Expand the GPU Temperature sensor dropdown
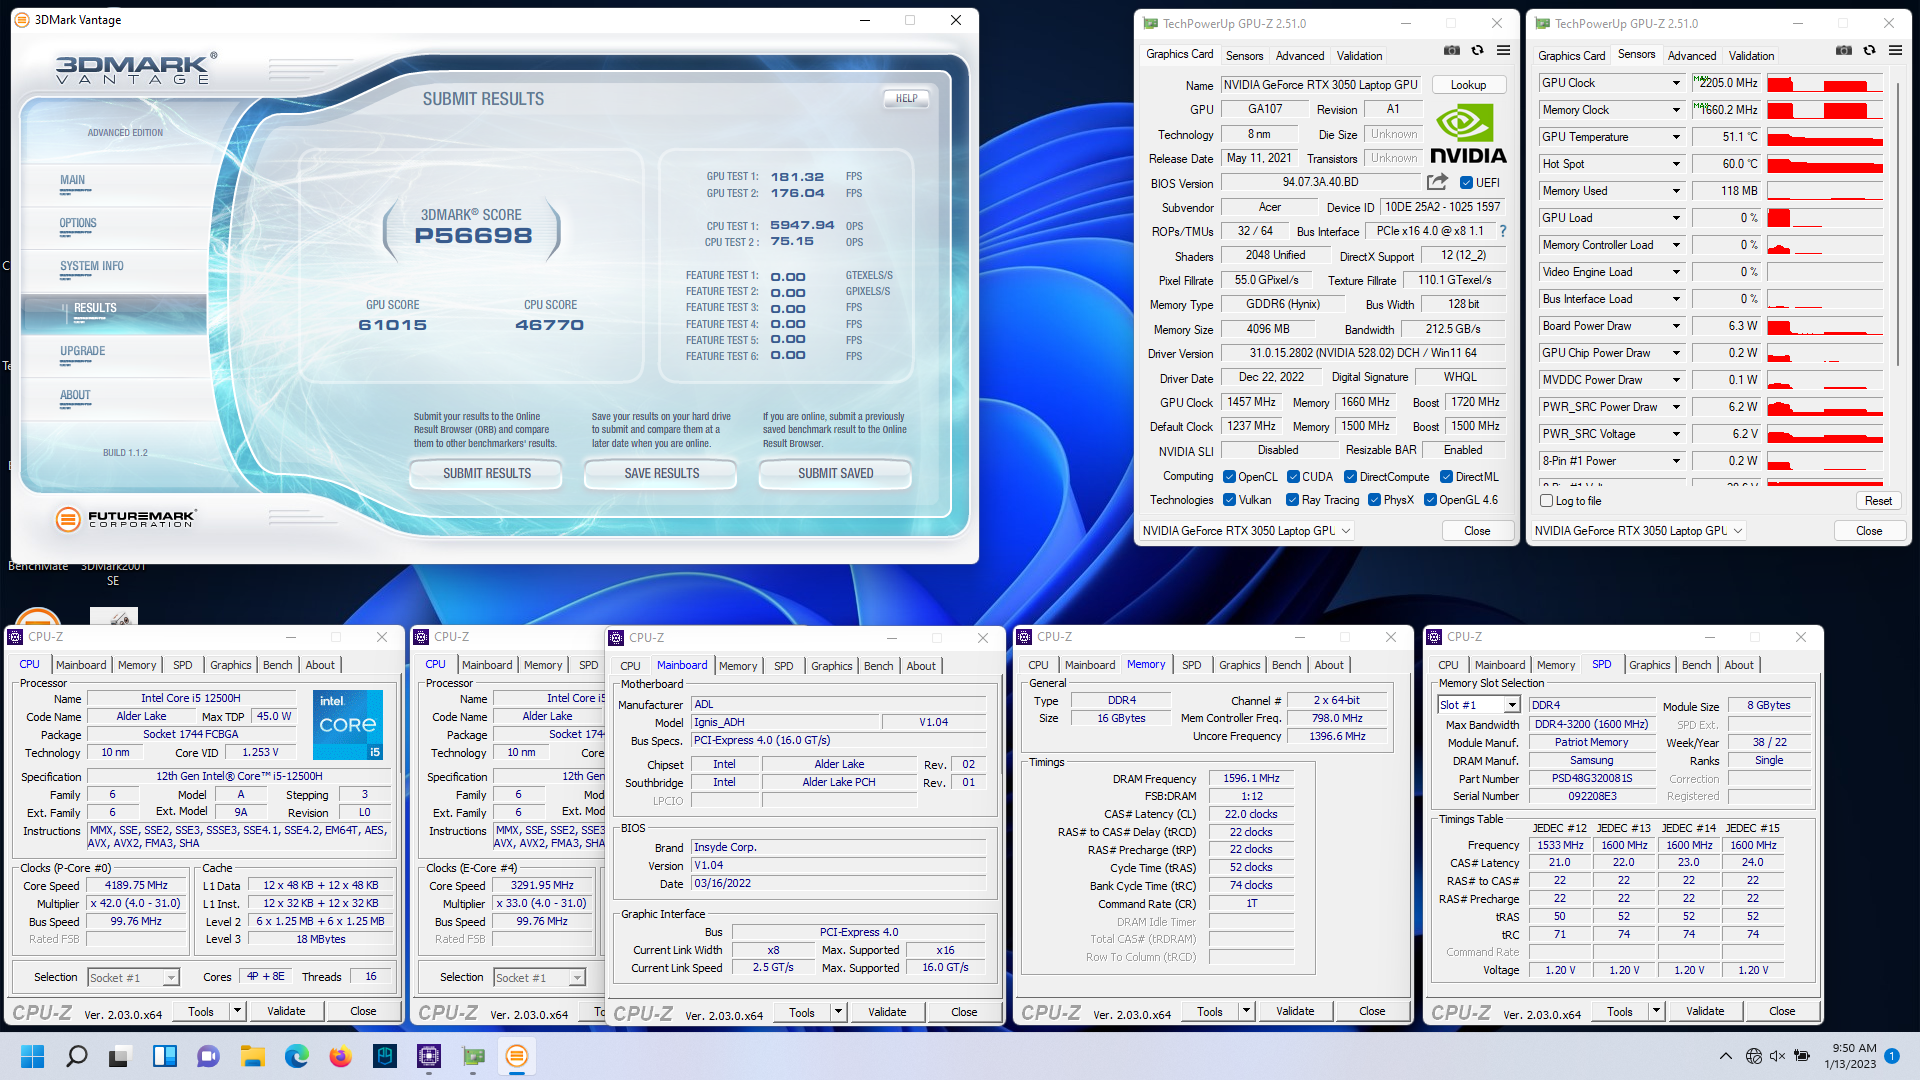 coord(1676,137)
